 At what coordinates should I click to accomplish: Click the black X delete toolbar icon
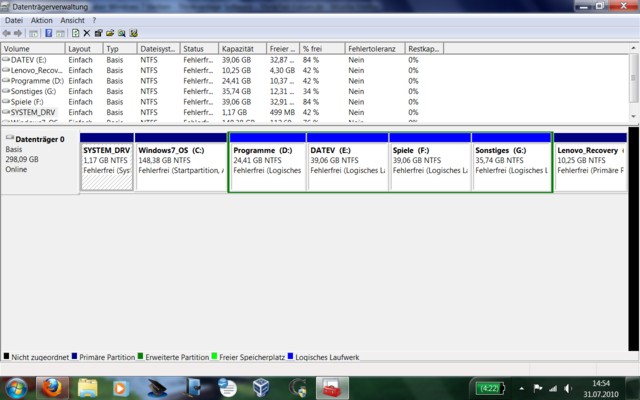(x=87, y=33)
